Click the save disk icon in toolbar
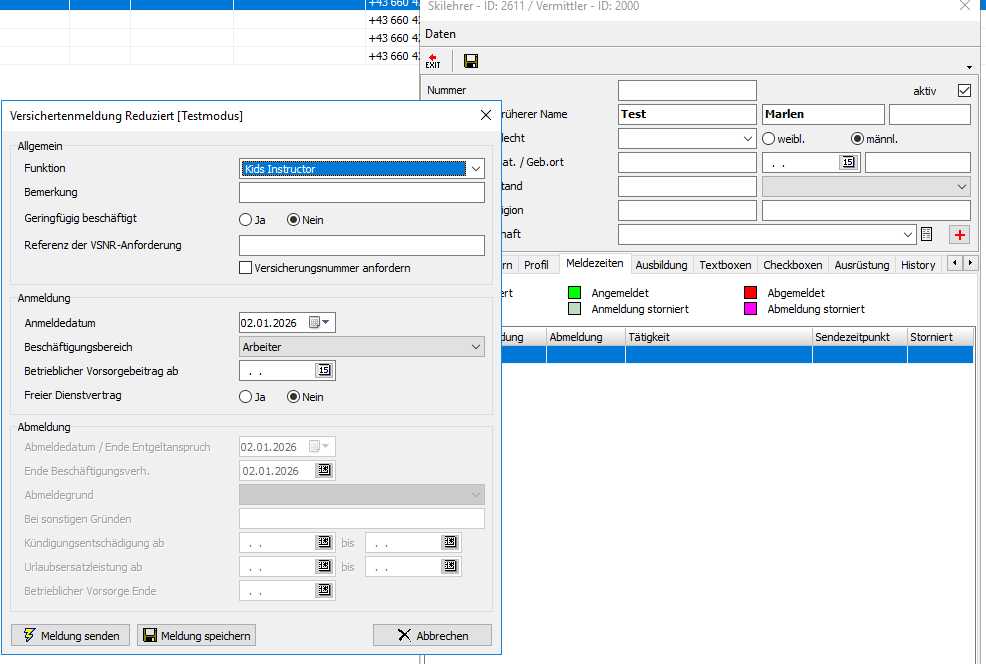The height and width of the screenshot is (664, 986). point(471,62)
